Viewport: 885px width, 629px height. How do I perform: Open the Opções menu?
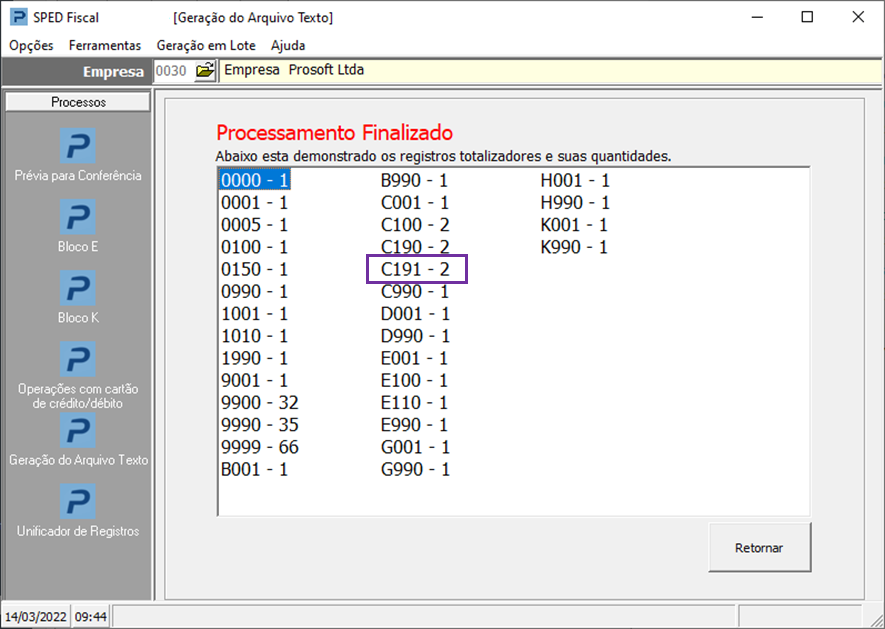tap(31, 45)
